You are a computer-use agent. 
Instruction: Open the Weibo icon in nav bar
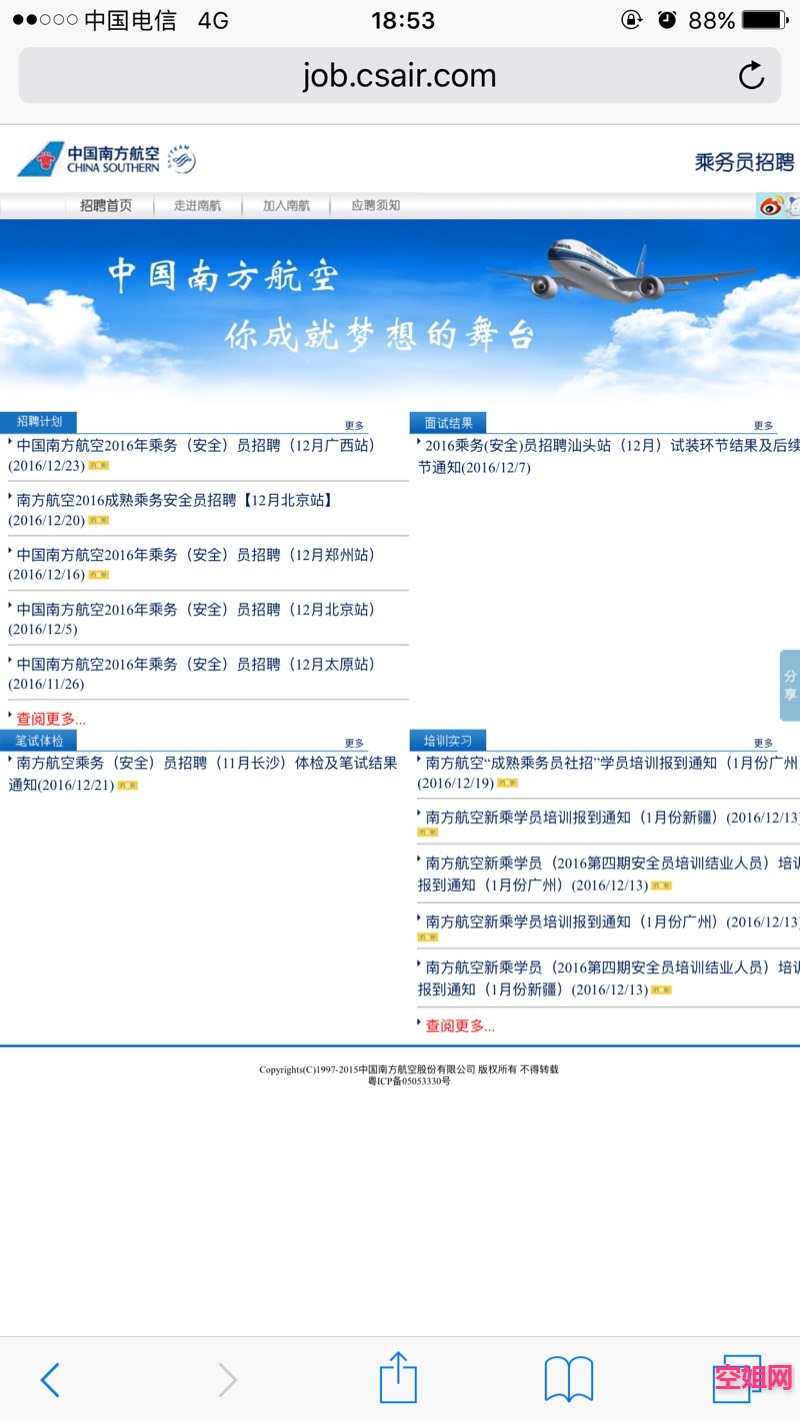[771, 206]
